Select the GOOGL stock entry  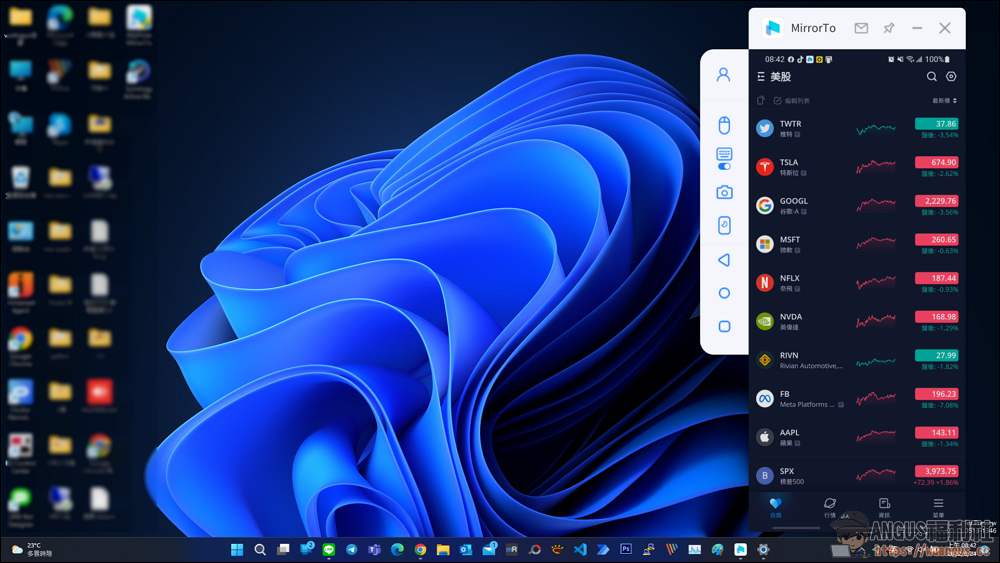[x=857, y=205]
